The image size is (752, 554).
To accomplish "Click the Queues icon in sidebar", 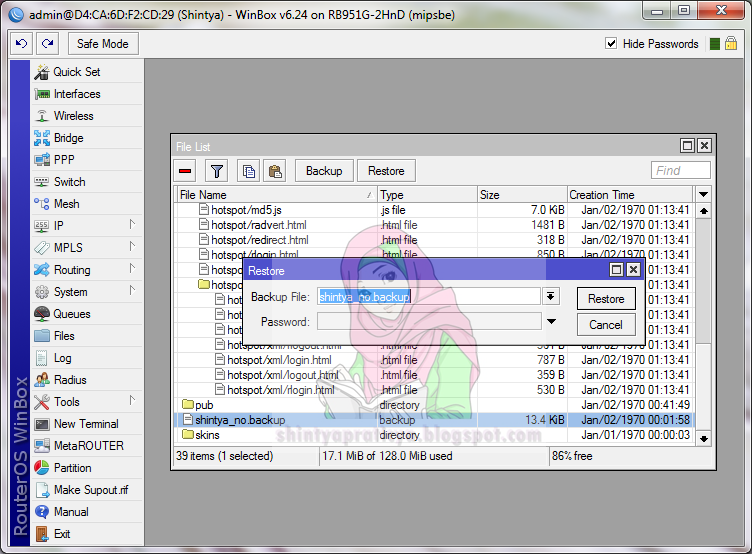I will coord(42,314).
